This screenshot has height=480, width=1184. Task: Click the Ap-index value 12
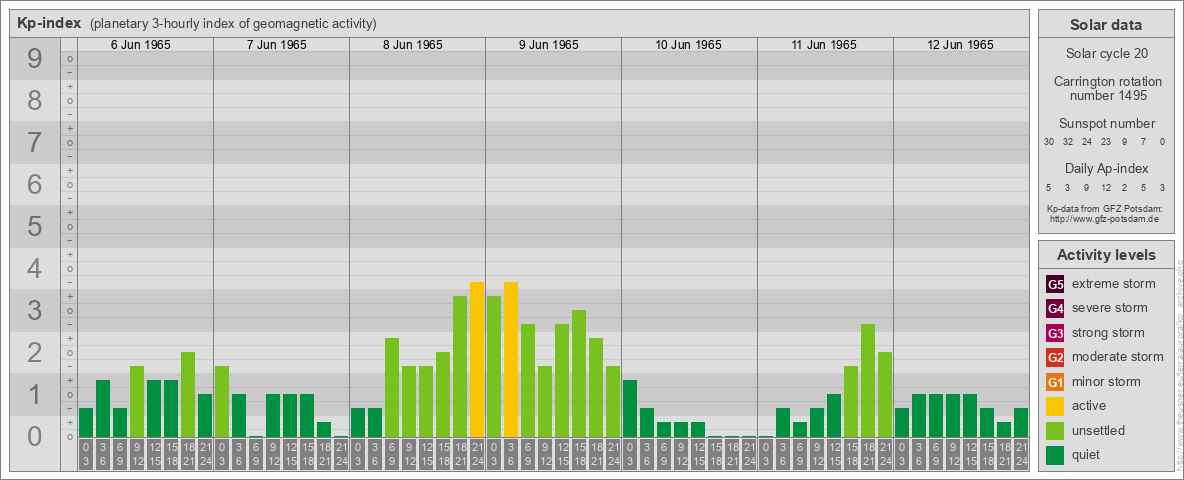coord(1105,187)
